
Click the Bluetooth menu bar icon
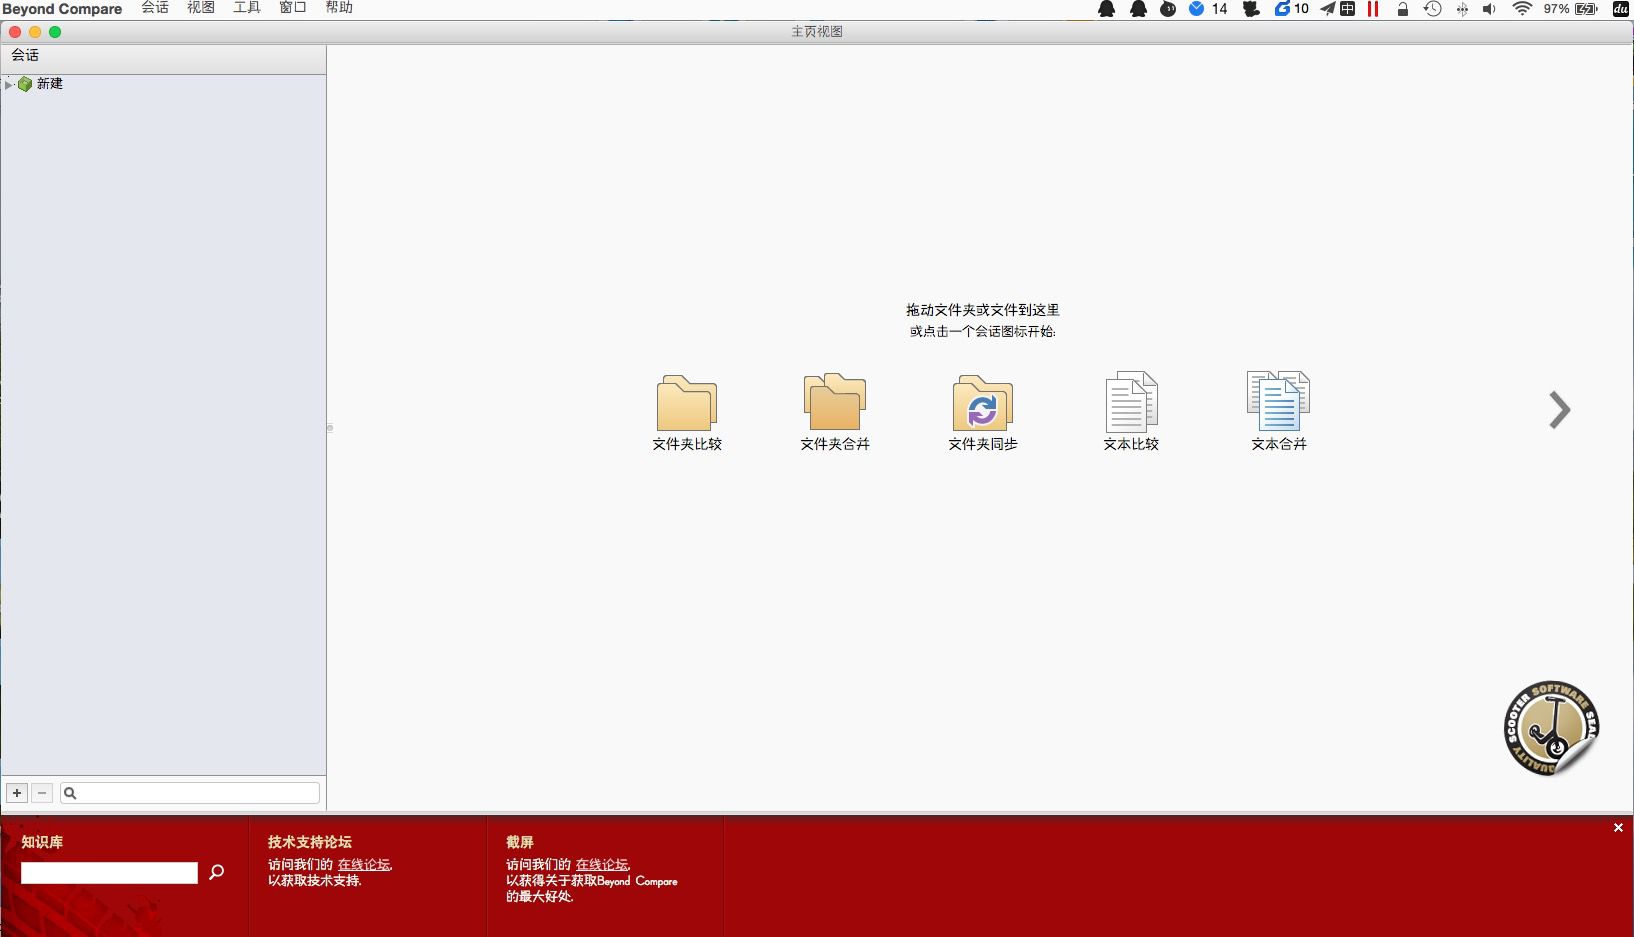(x=1462, y=9)
